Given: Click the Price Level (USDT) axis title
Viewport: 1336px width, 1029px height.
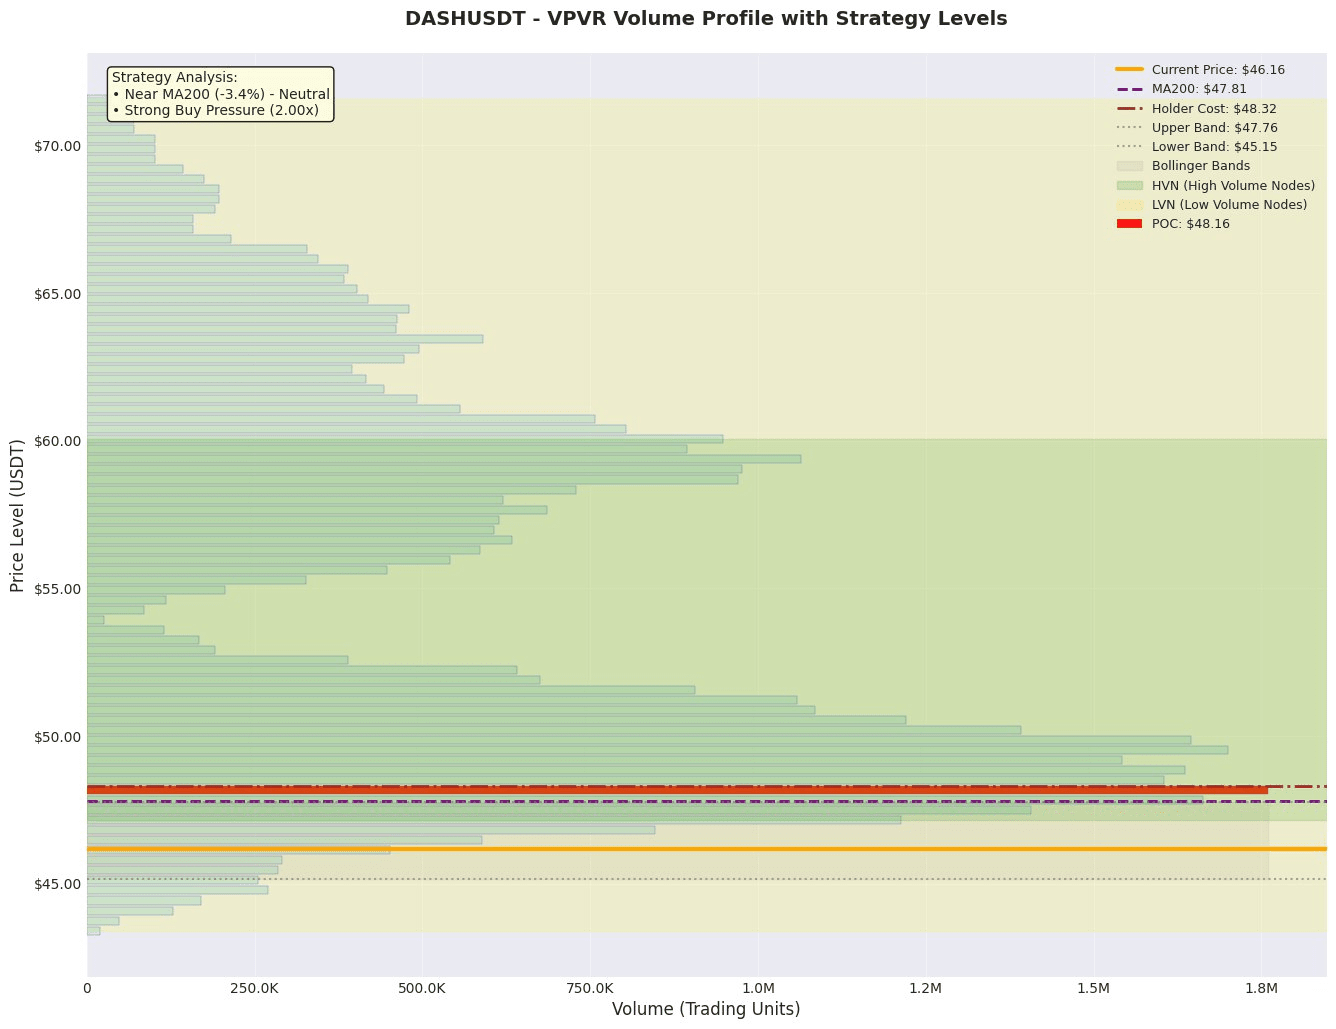Looking at the screenshot, I should point(18,515).
